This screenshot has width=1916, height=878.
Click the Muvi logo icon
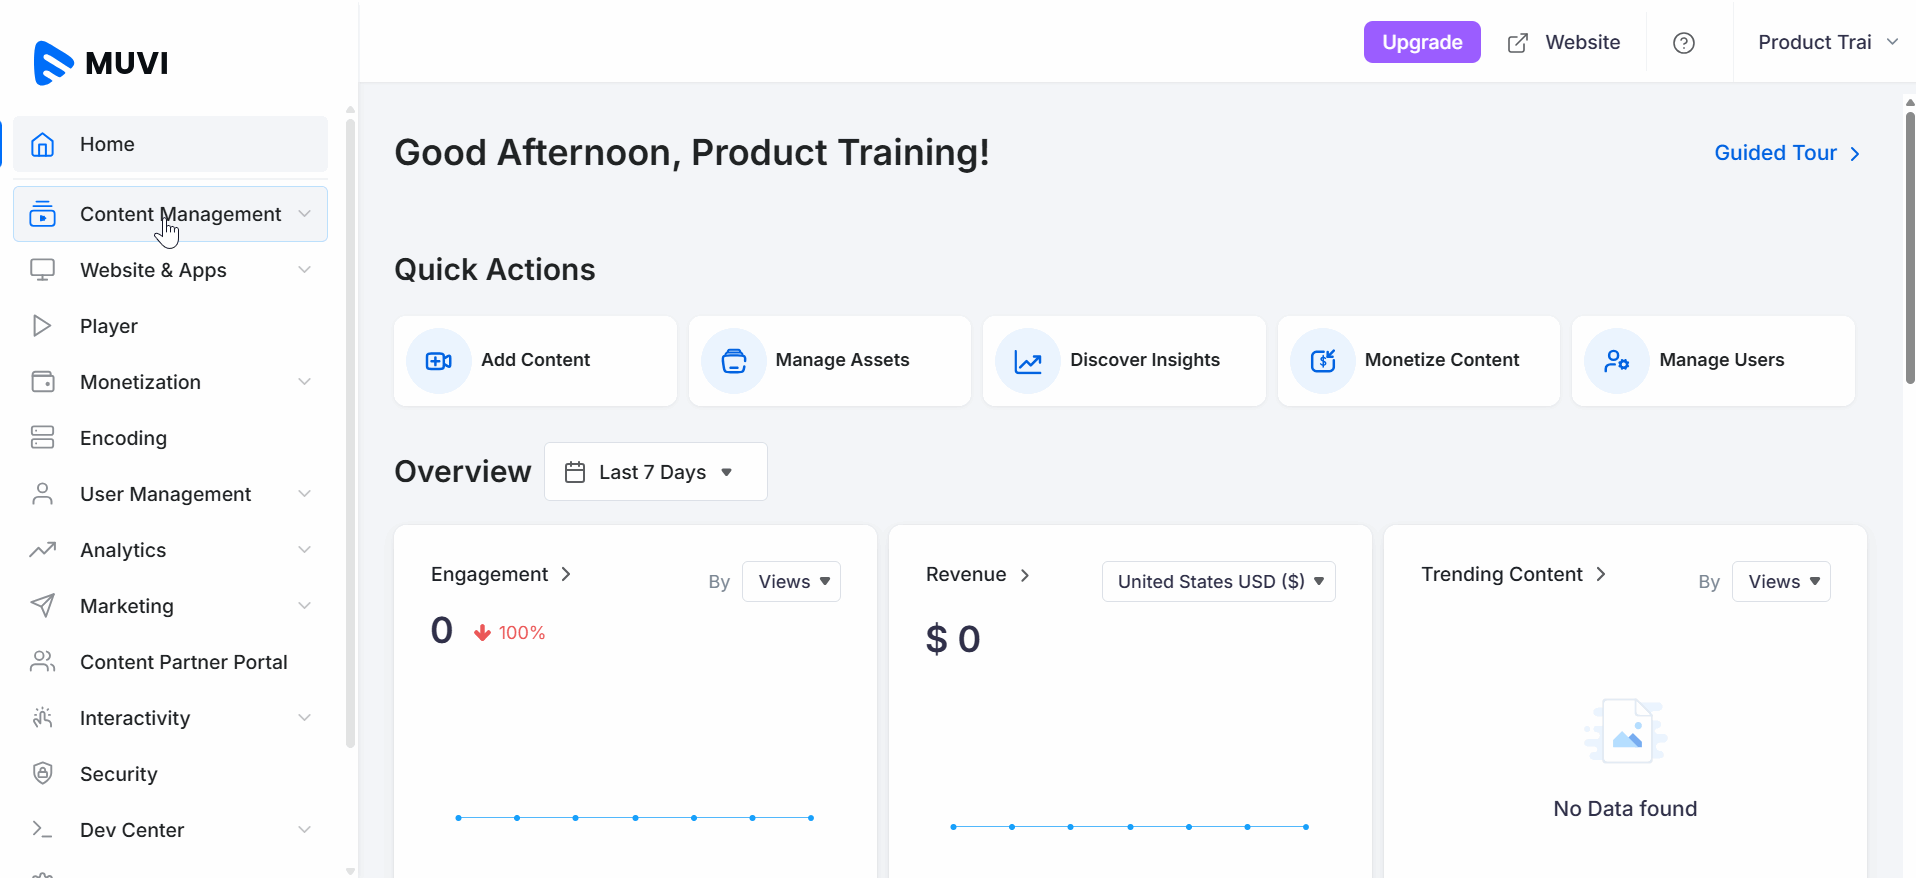[53, 63]
